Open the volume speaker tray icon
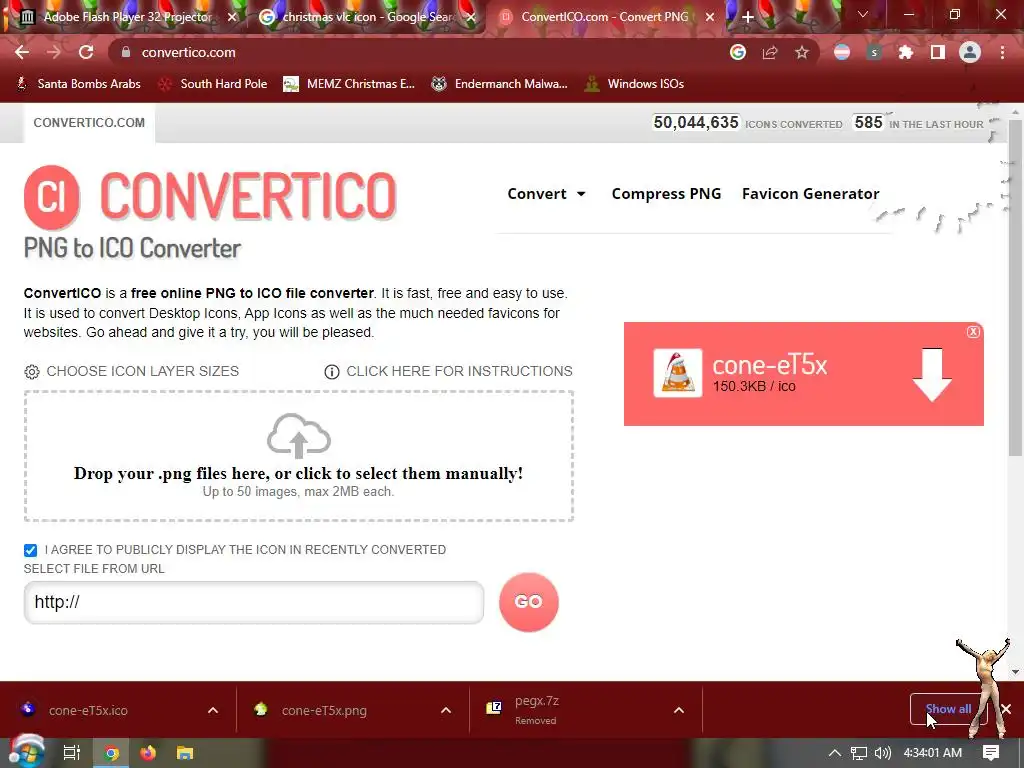 point(882,753)
